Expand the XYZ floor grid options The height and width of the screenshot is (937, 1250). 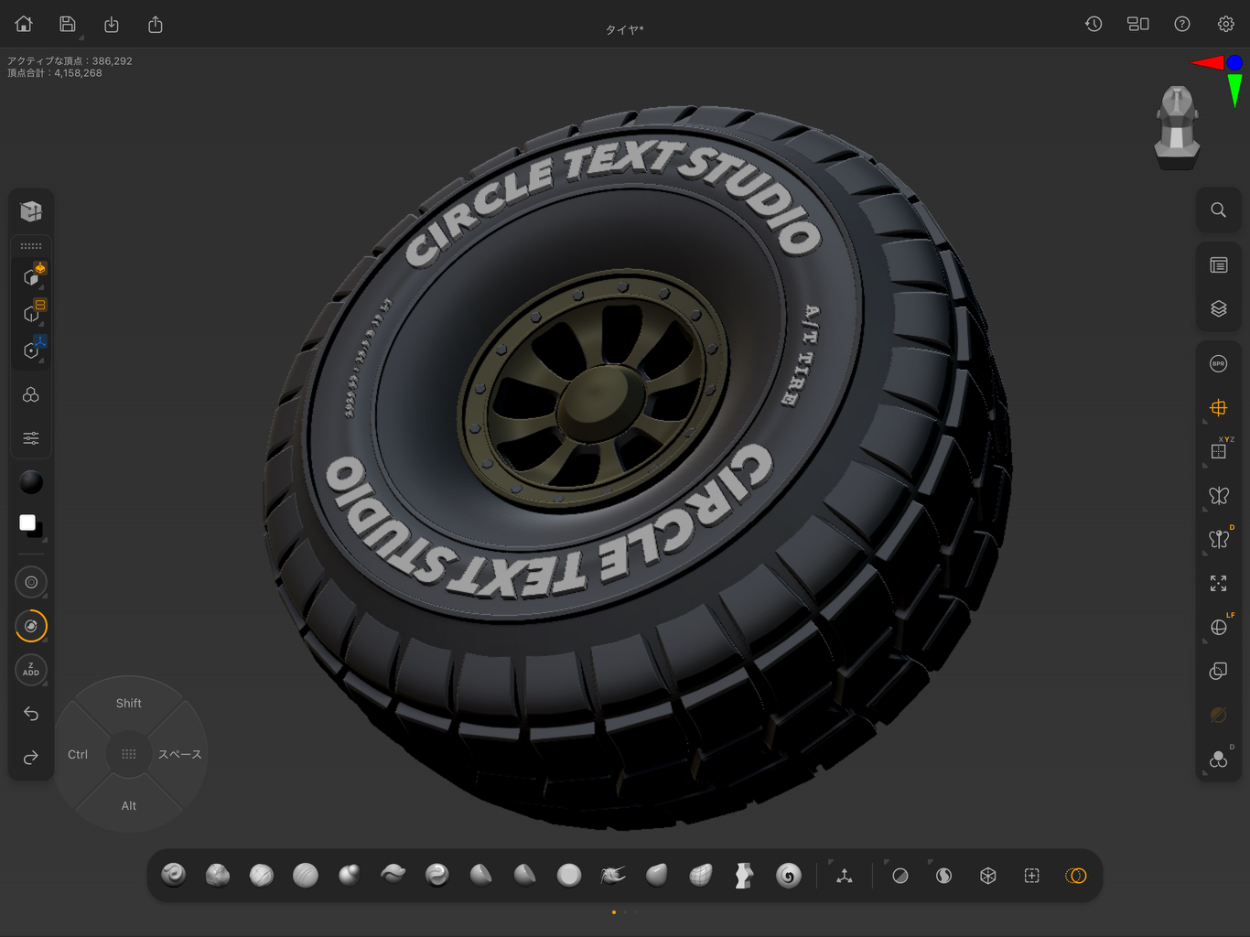[1218, 451]
